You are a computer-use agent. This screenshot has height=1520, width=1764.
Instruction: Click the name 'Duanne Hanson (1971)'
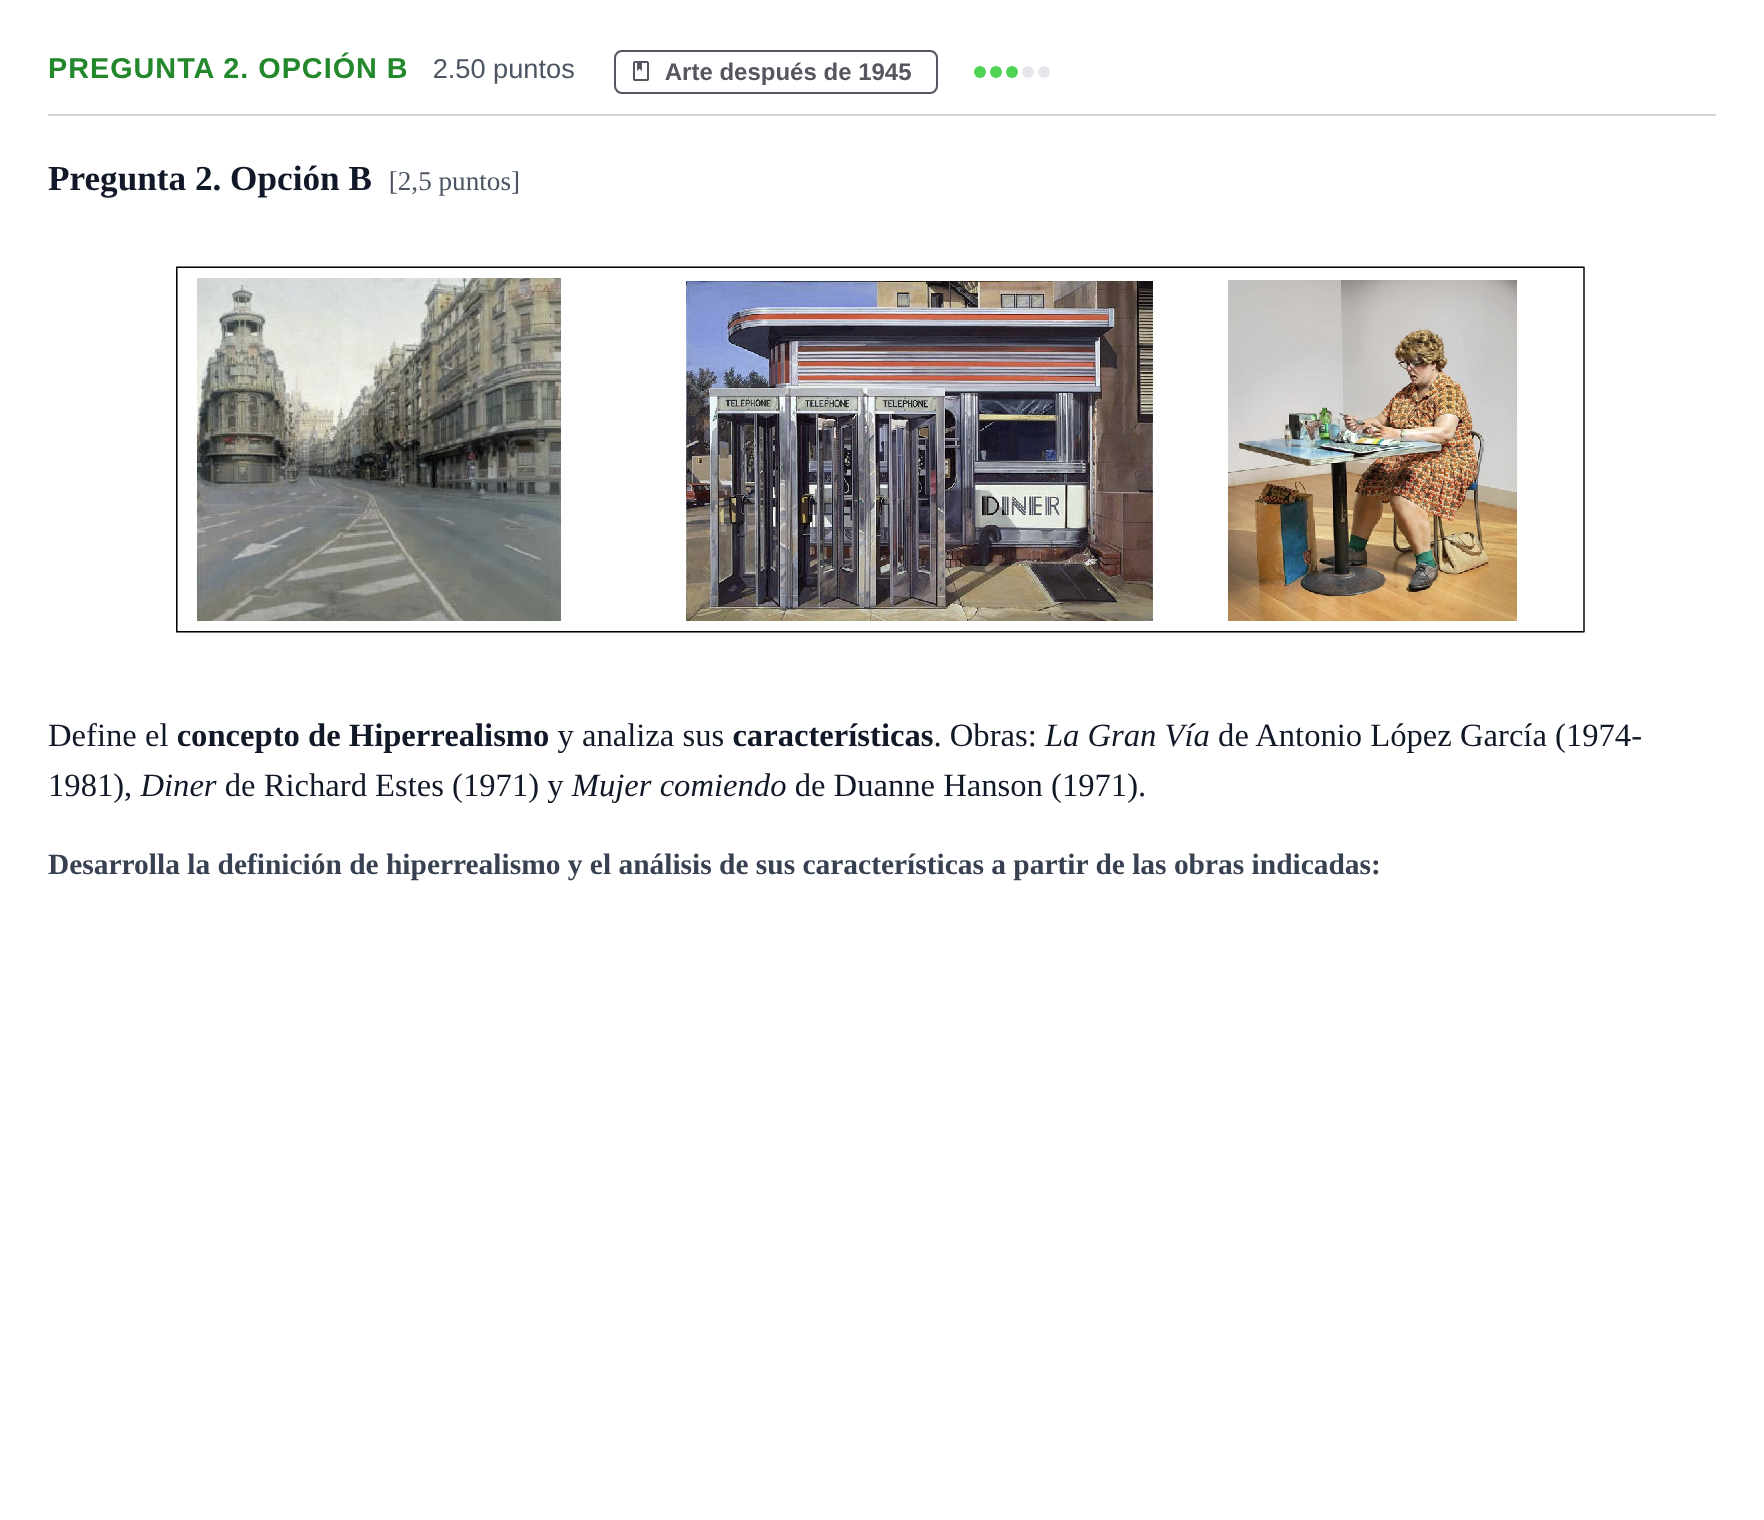click(x=987, y=786)
